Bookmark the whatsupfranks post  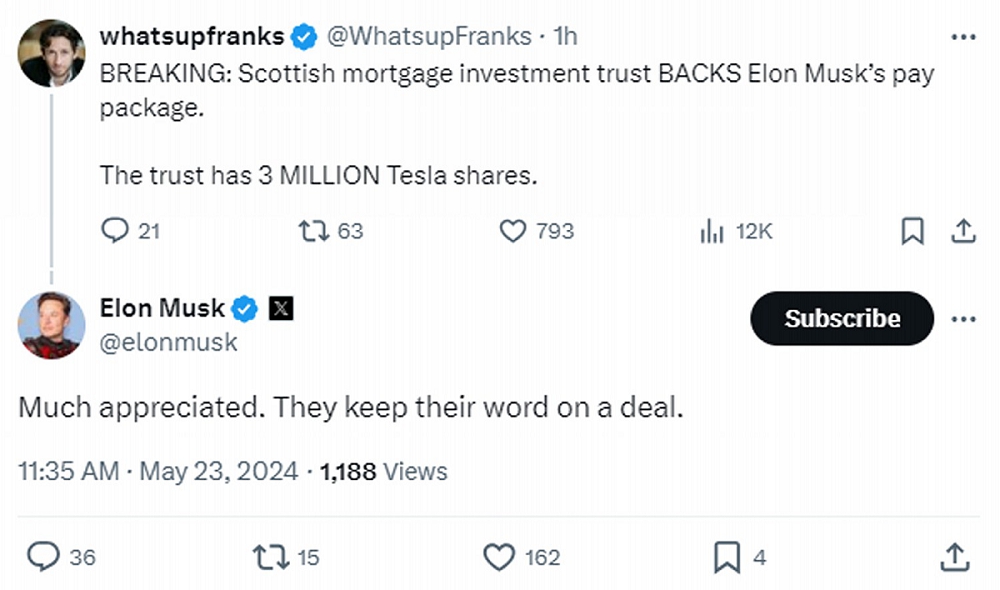912,231
